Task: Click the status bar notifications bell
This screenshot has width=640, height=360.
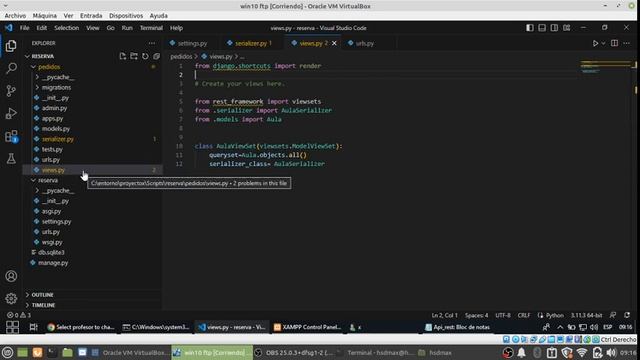Action: [627, 315]
